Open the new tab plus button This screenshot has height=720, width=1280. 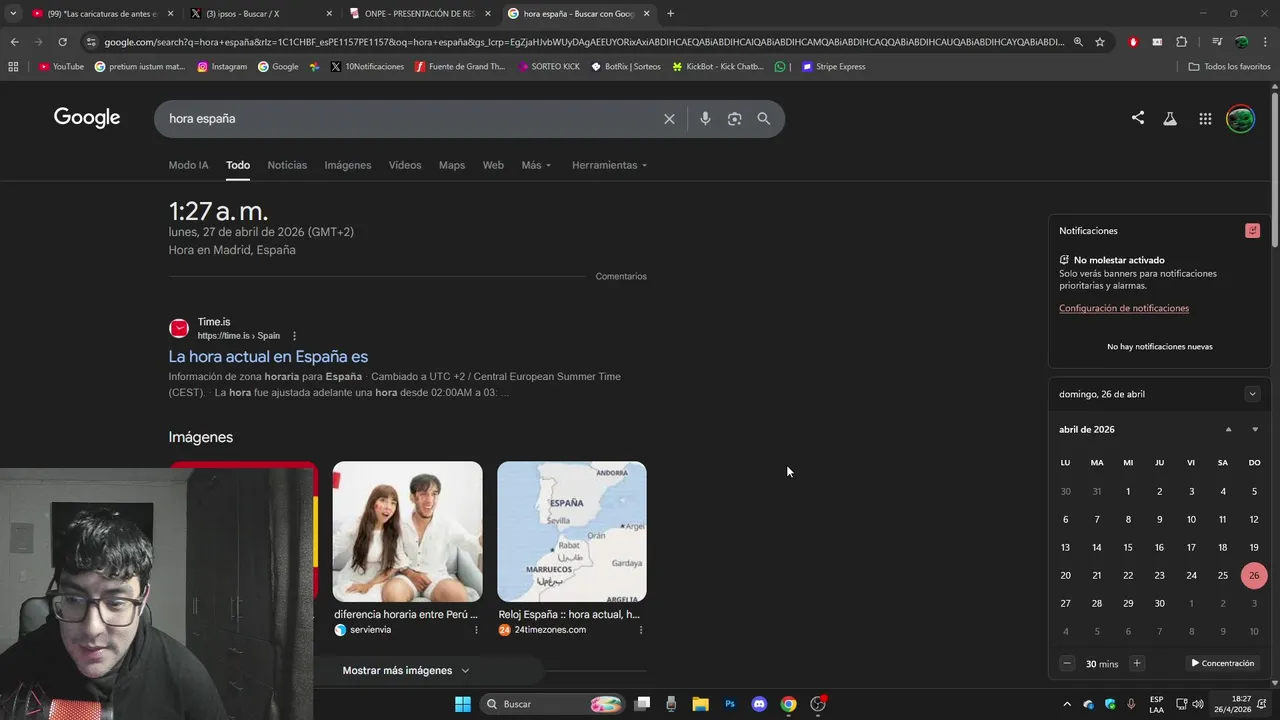[x=670, y=14]
